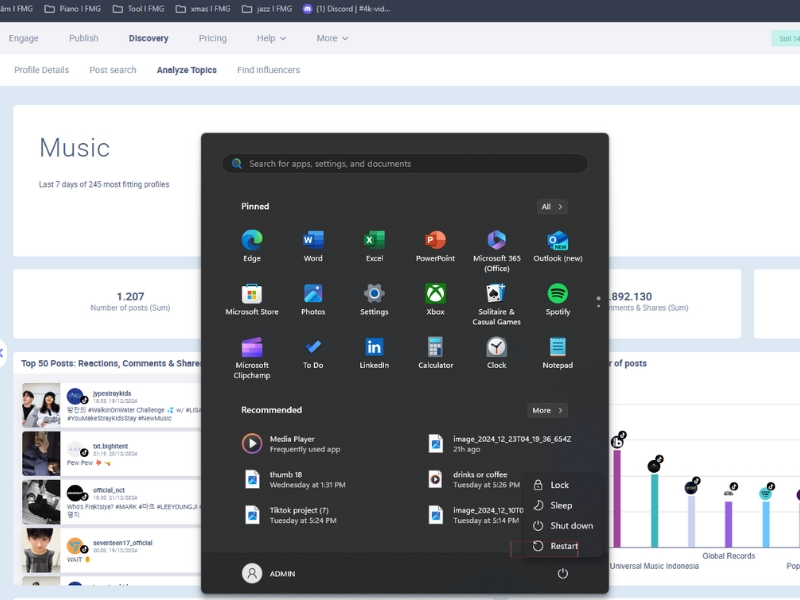Click the power button icon
The image size is (800, 600).
pos(562,573)
